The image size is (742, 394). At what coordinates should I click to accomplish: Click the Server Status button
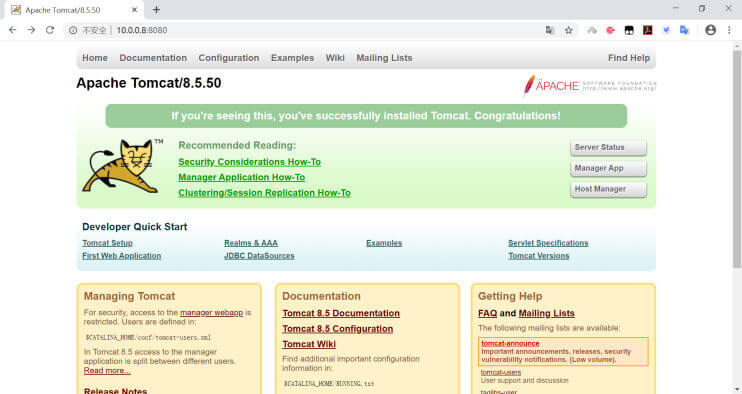609,148
